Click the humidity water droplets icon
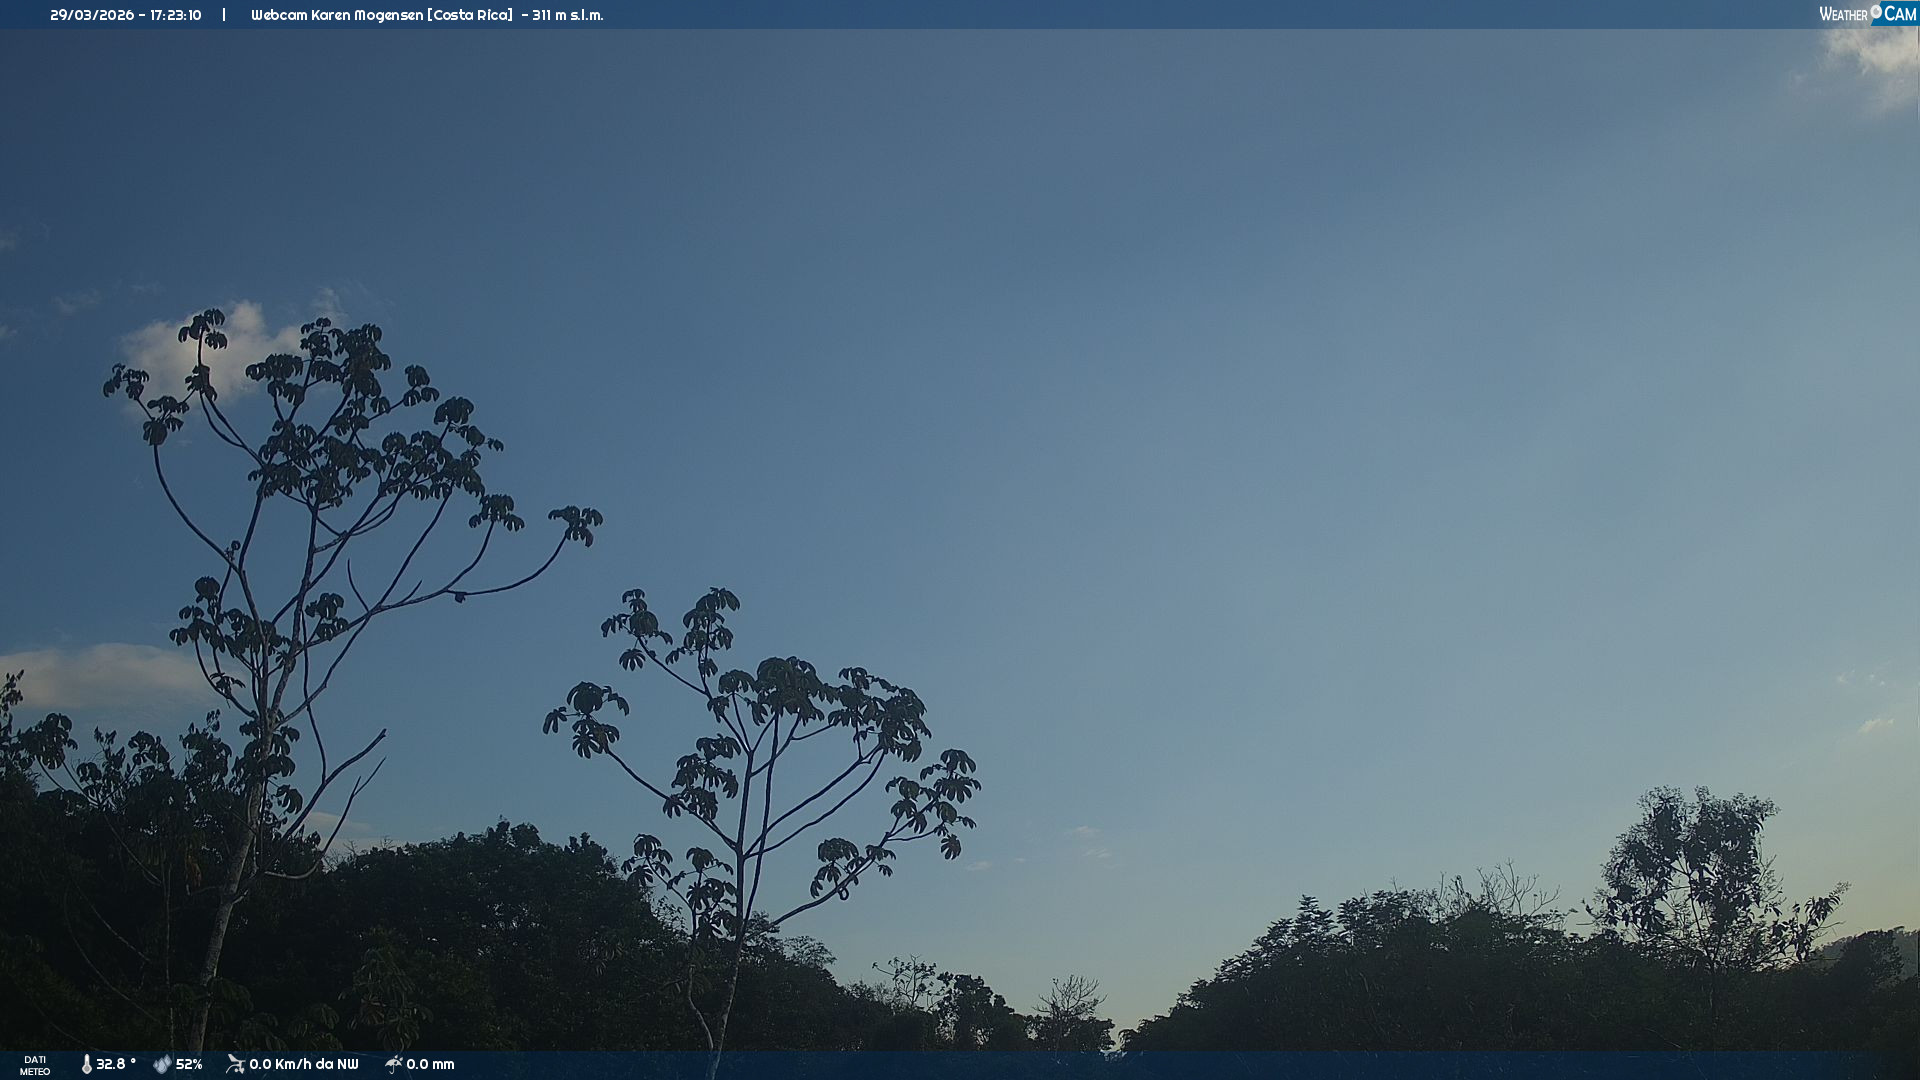This screenshot has width=1920, height=1080. (162, 1064)
